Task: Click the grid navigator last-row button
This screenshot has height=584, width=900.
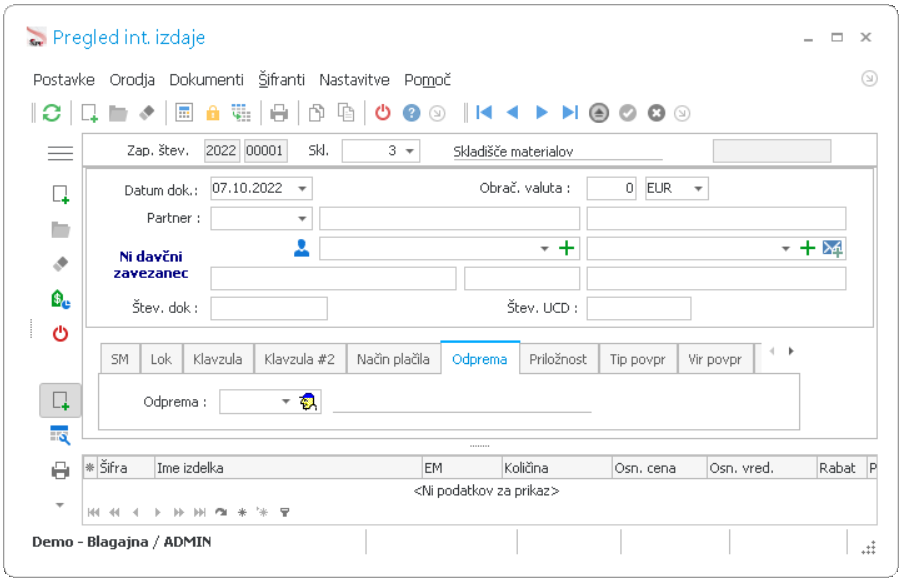Action: pyautogui.click(x=200, y=512)
